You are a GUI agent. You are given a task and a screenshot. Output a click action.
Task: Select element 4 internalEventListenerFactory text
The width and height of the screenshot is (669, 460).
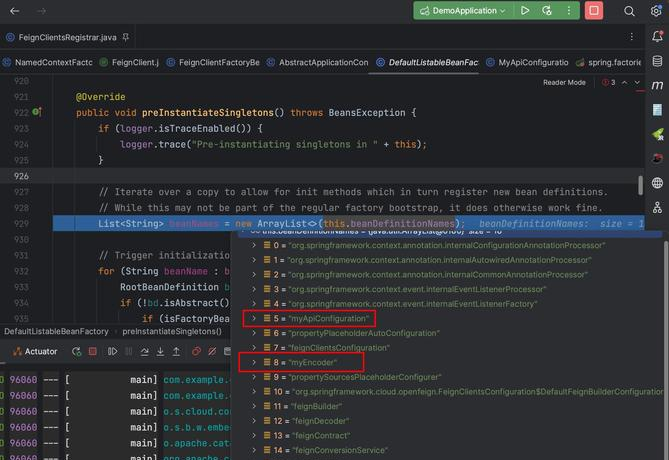point(413,304)
